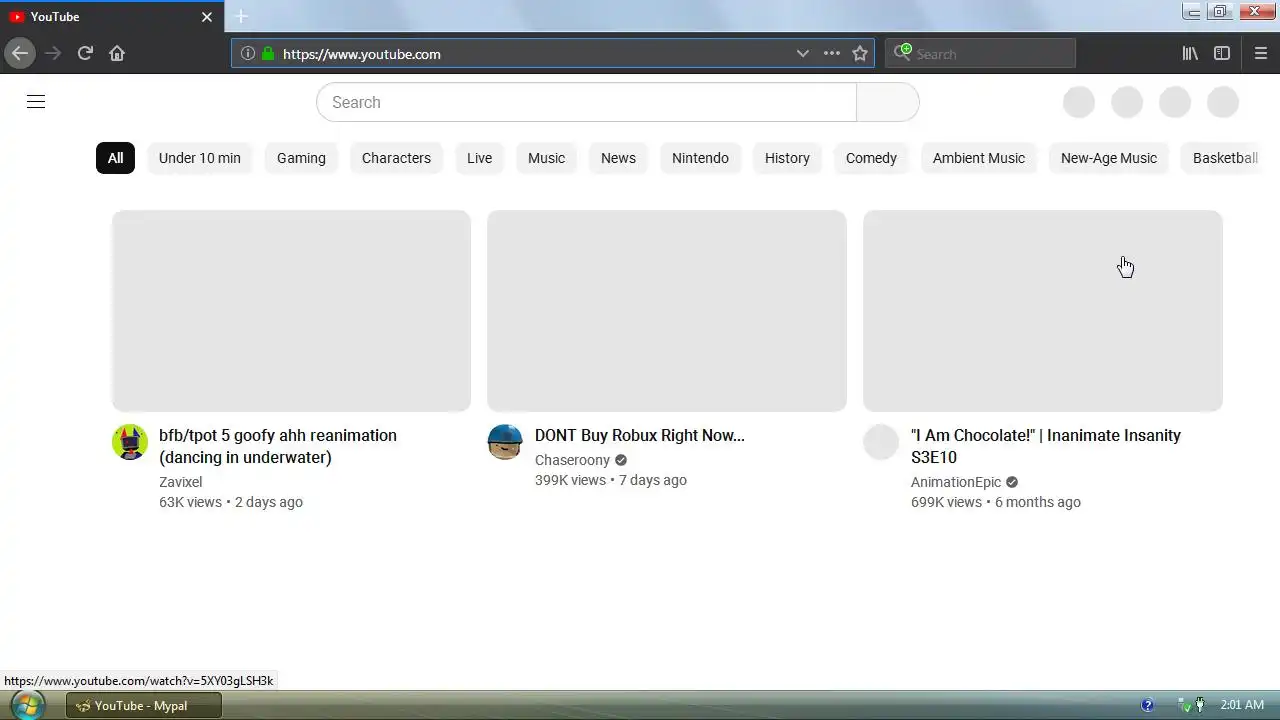Viewport: 1280px width, 720px height.
Task: Open the browser hamburger menu
Action: (1260, 53)
